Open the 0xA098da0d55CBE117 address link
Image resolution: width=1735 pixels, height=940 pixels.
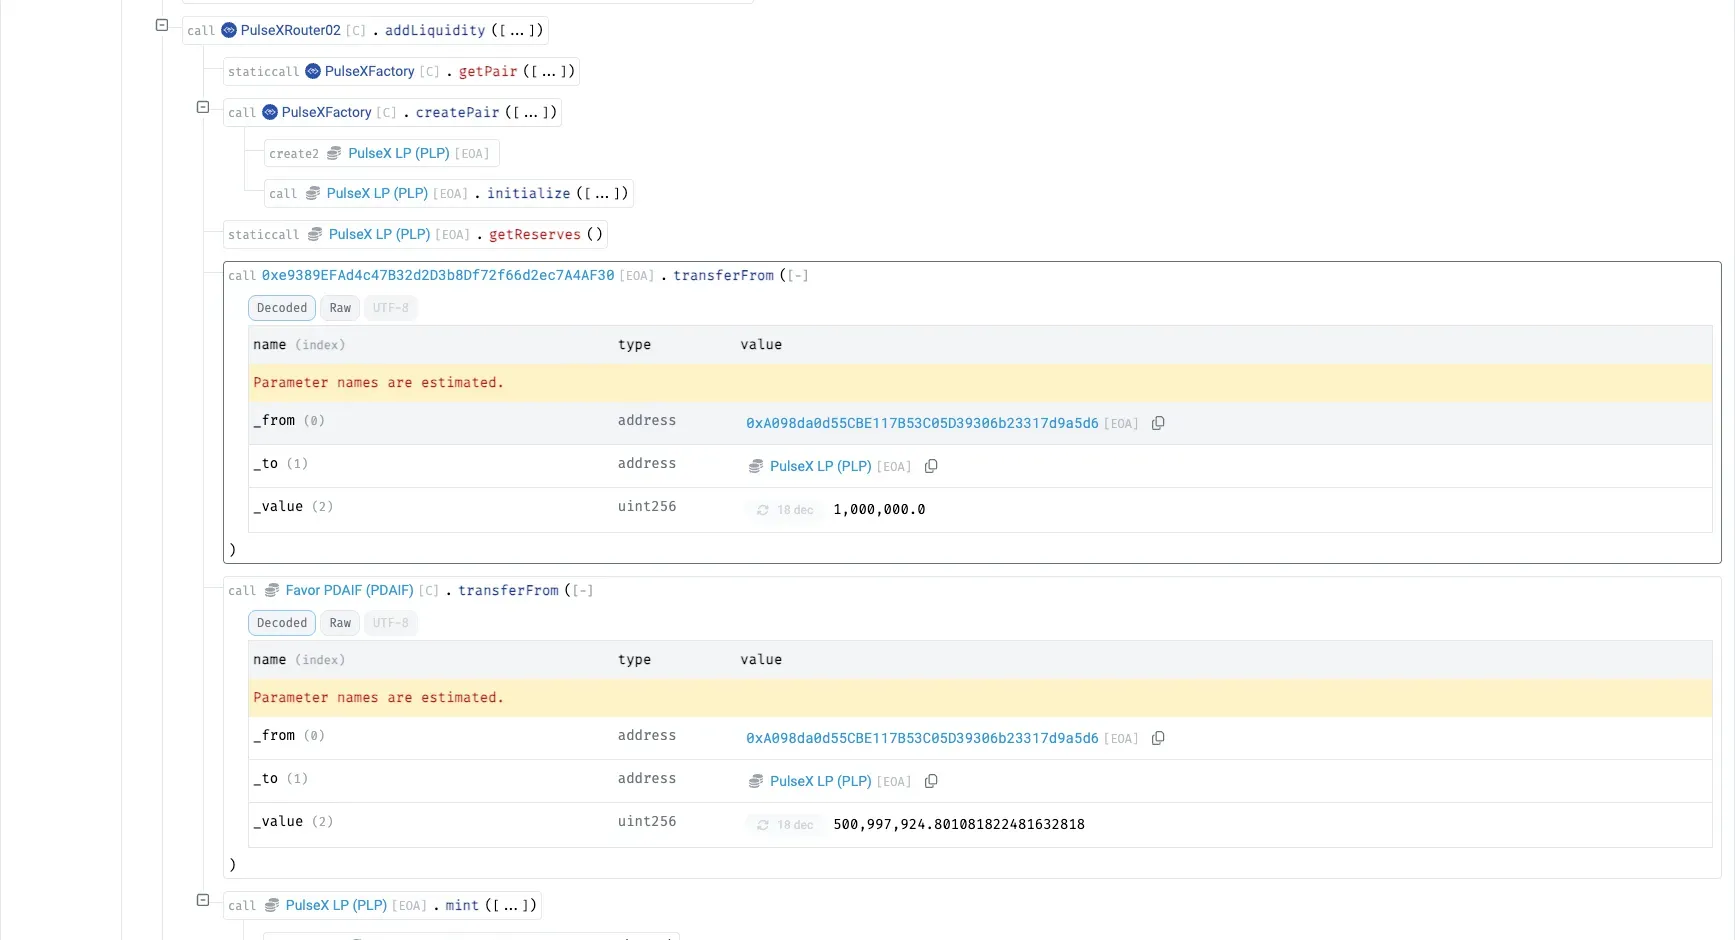coord(921,423)
